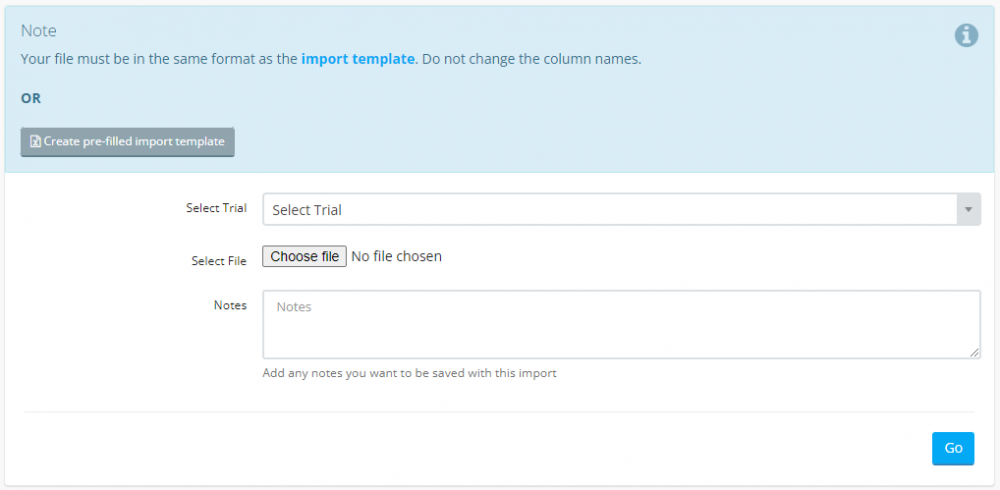Click the spreadsheet icon on the template button
The height and width of the screenshot is (490, 1000).
tap(35, 142)
